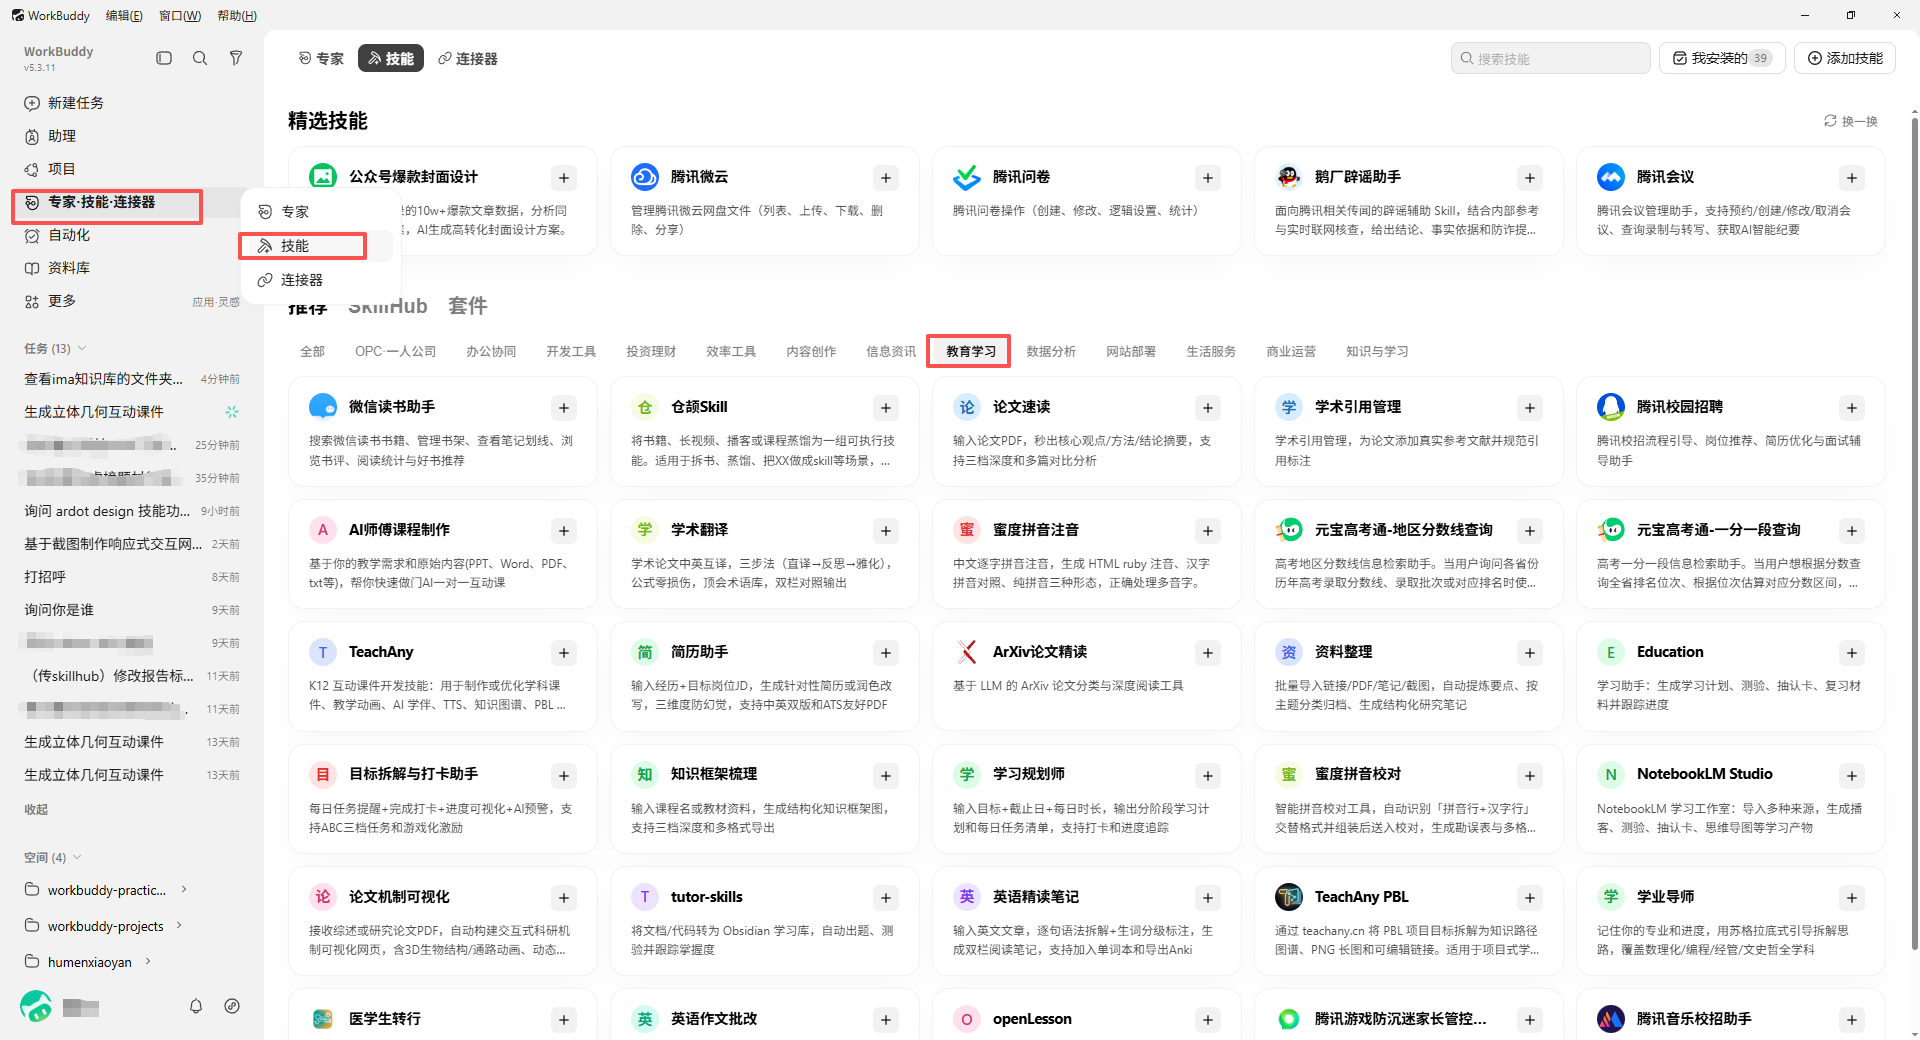Open the sidebar search icon

coord(200,58)
